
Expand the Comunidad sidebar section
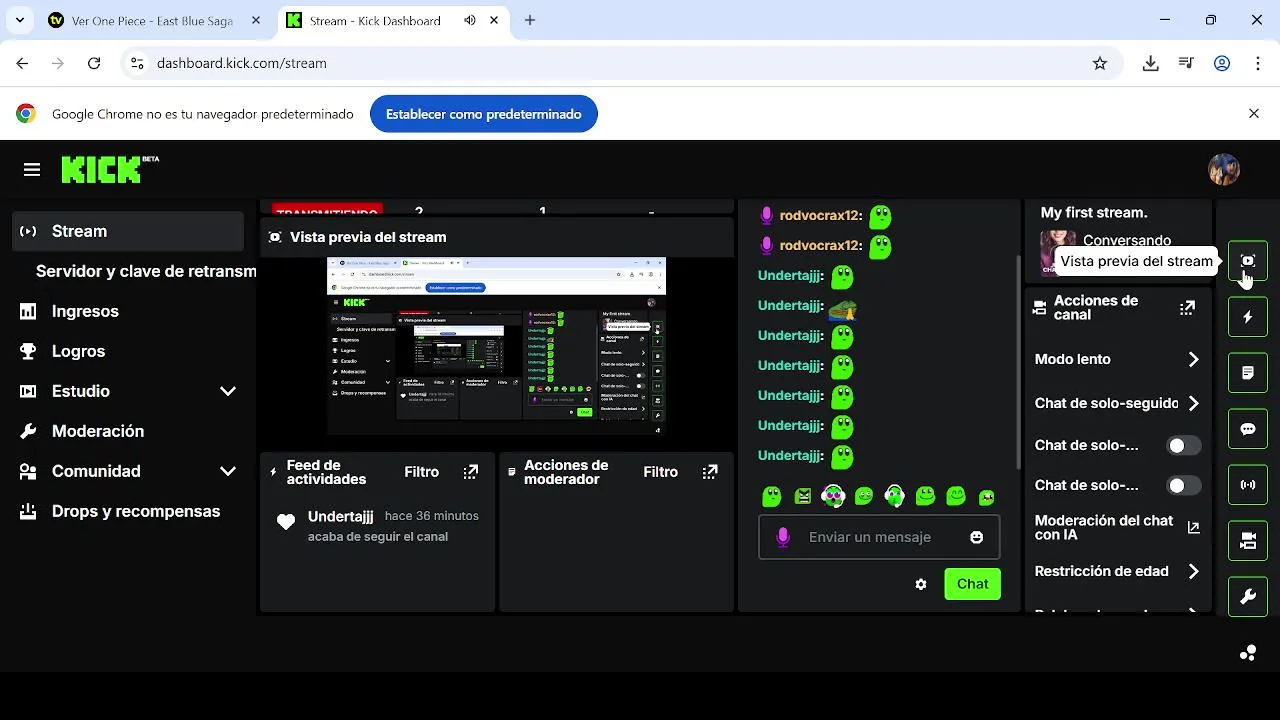point(228,471)
